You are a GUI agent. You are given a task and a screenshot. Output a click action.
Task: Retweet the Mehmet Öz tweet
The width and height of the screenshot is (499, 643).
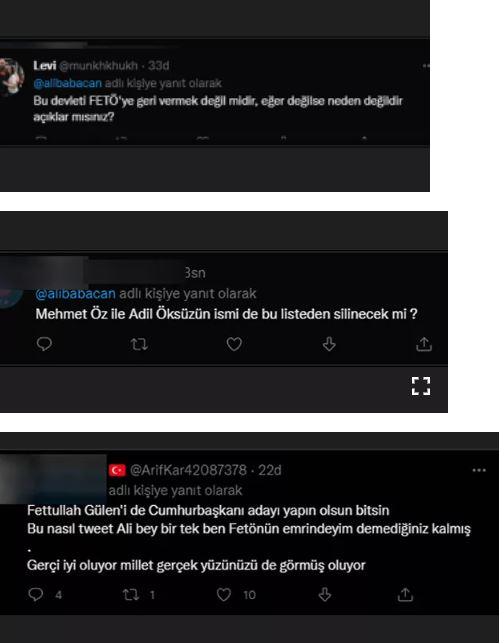(139, 344)
